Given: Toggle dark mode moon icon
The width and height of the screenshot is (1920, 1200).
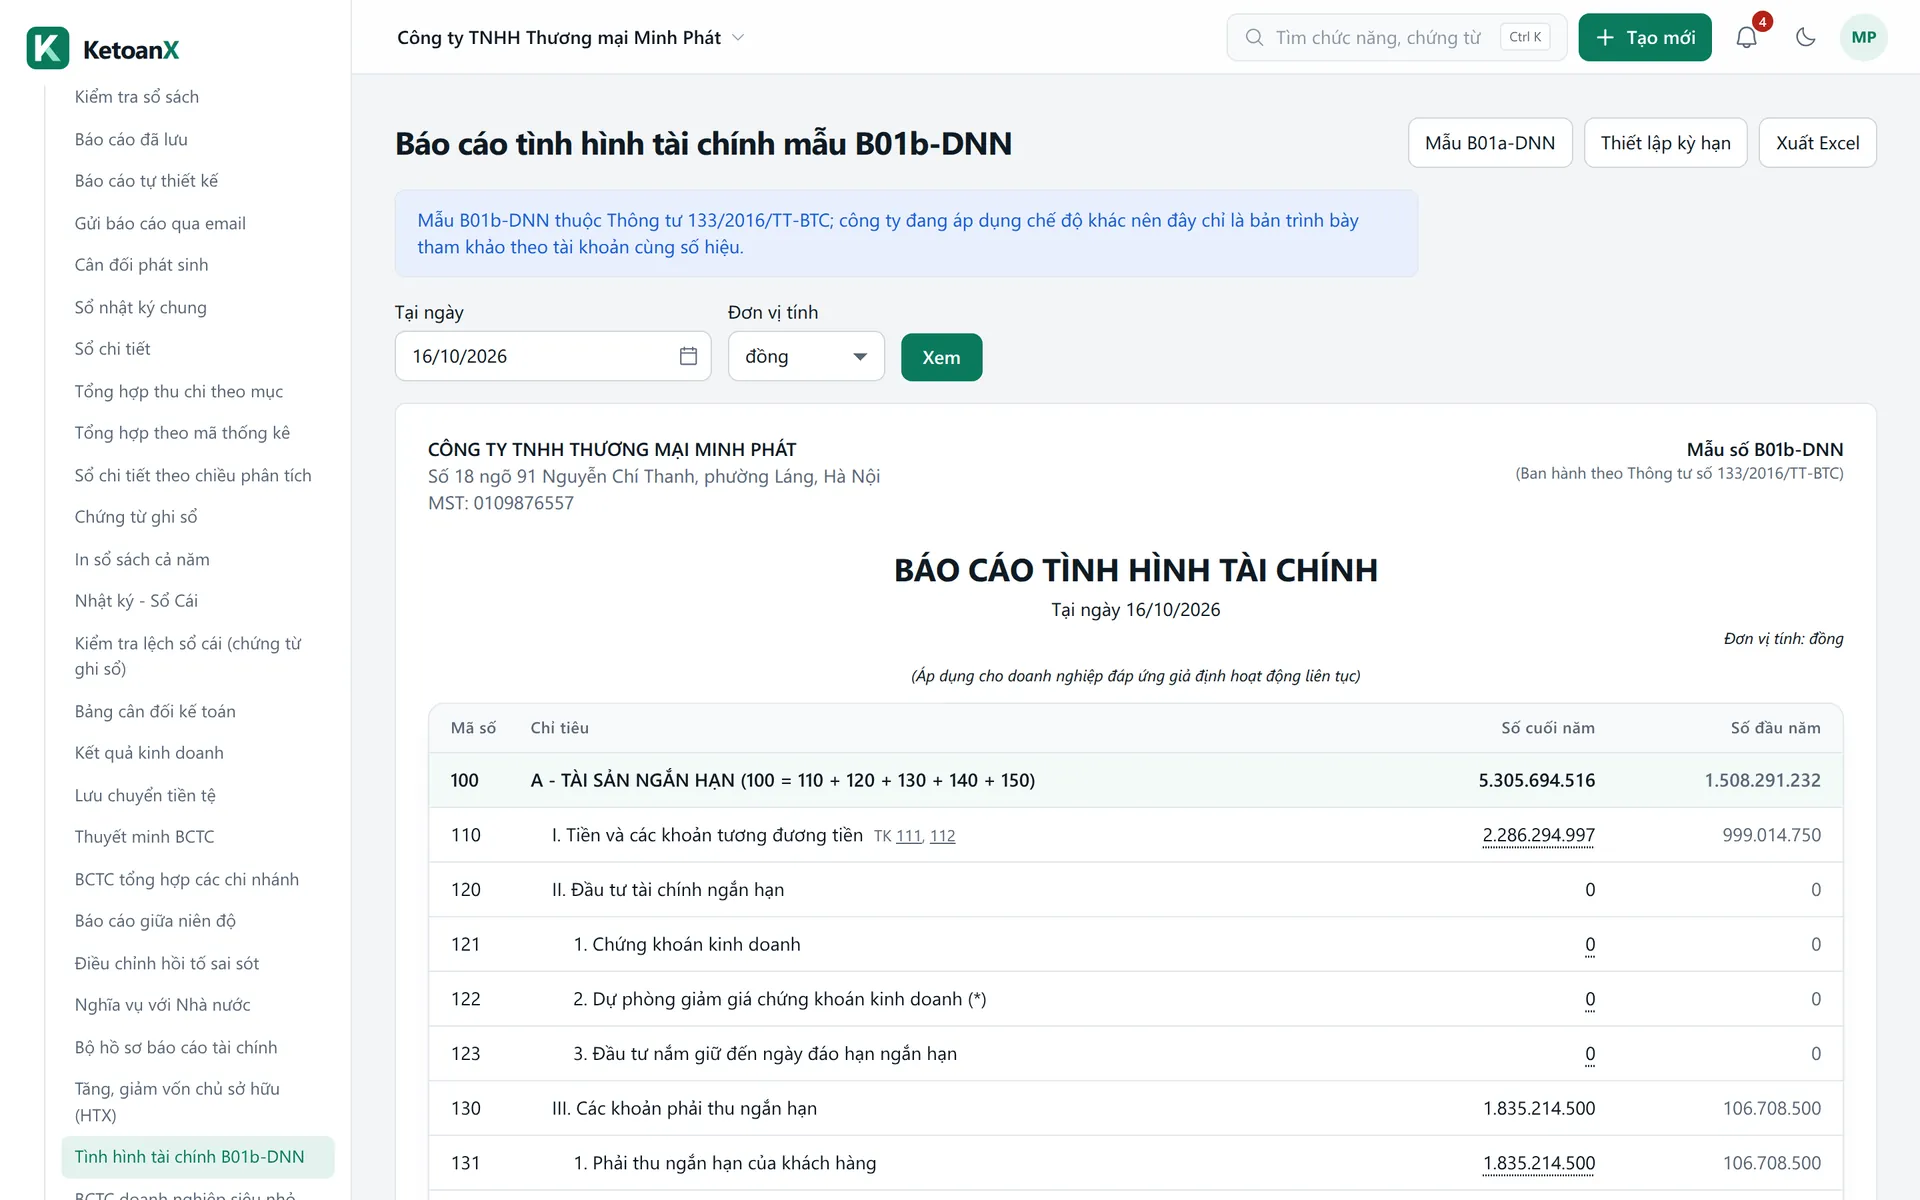Looking at the screenshot, I should tap(1805, 37).
